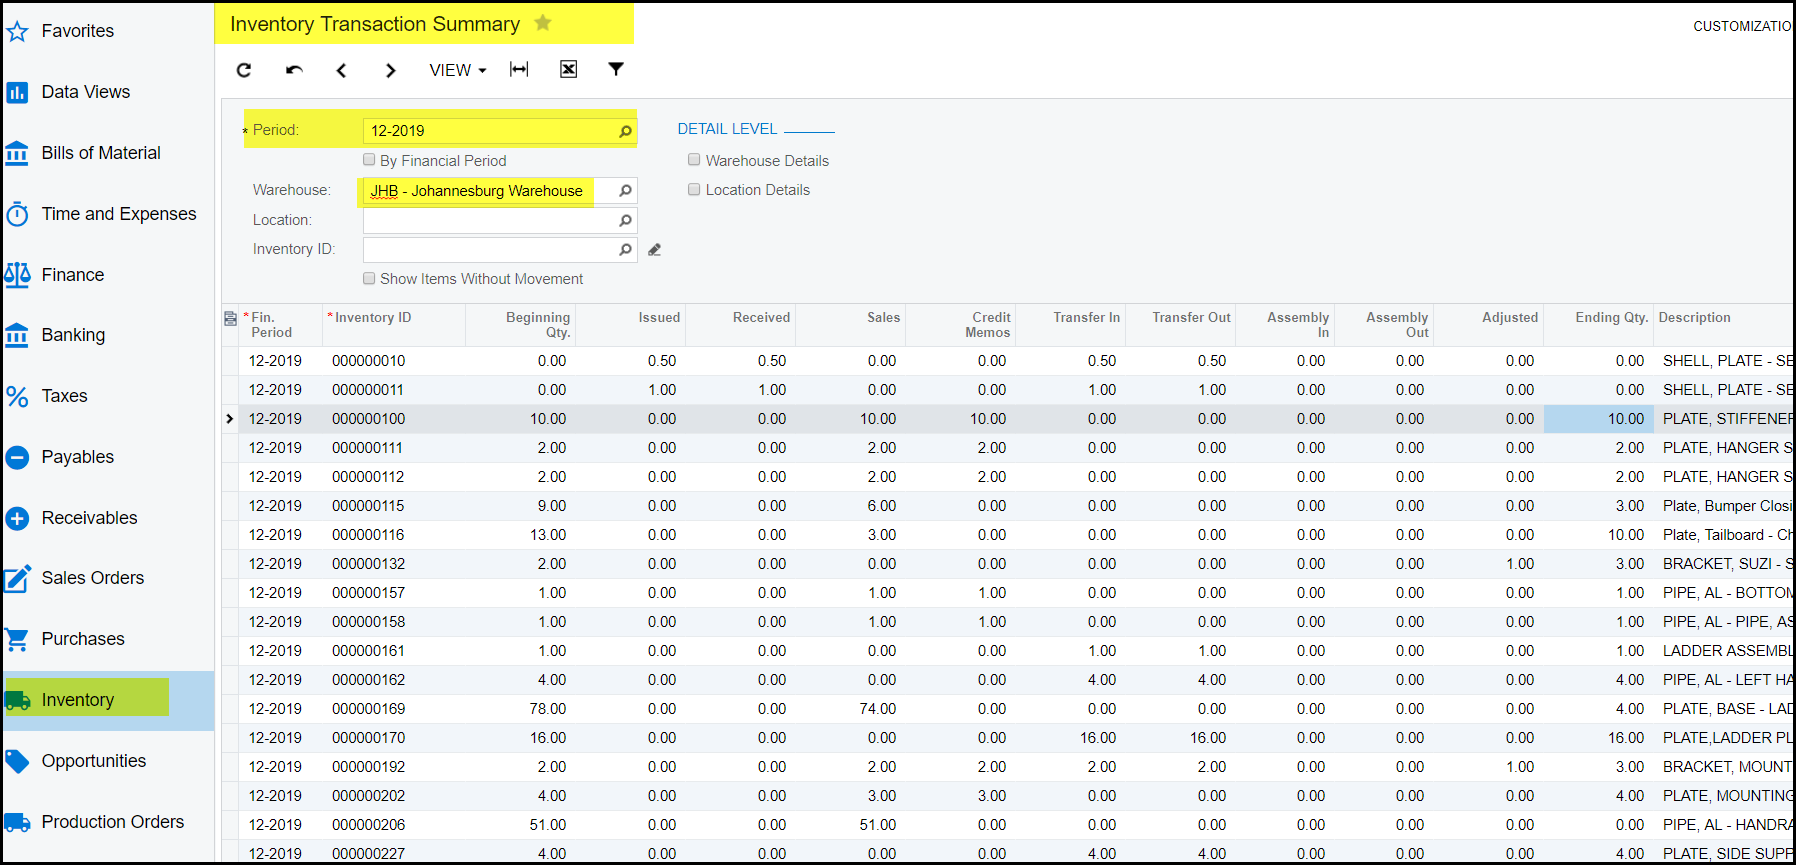Tick Show Items Without Movement
The height and width of the screenshot is (865, 1796).
[x=369, y=279]
